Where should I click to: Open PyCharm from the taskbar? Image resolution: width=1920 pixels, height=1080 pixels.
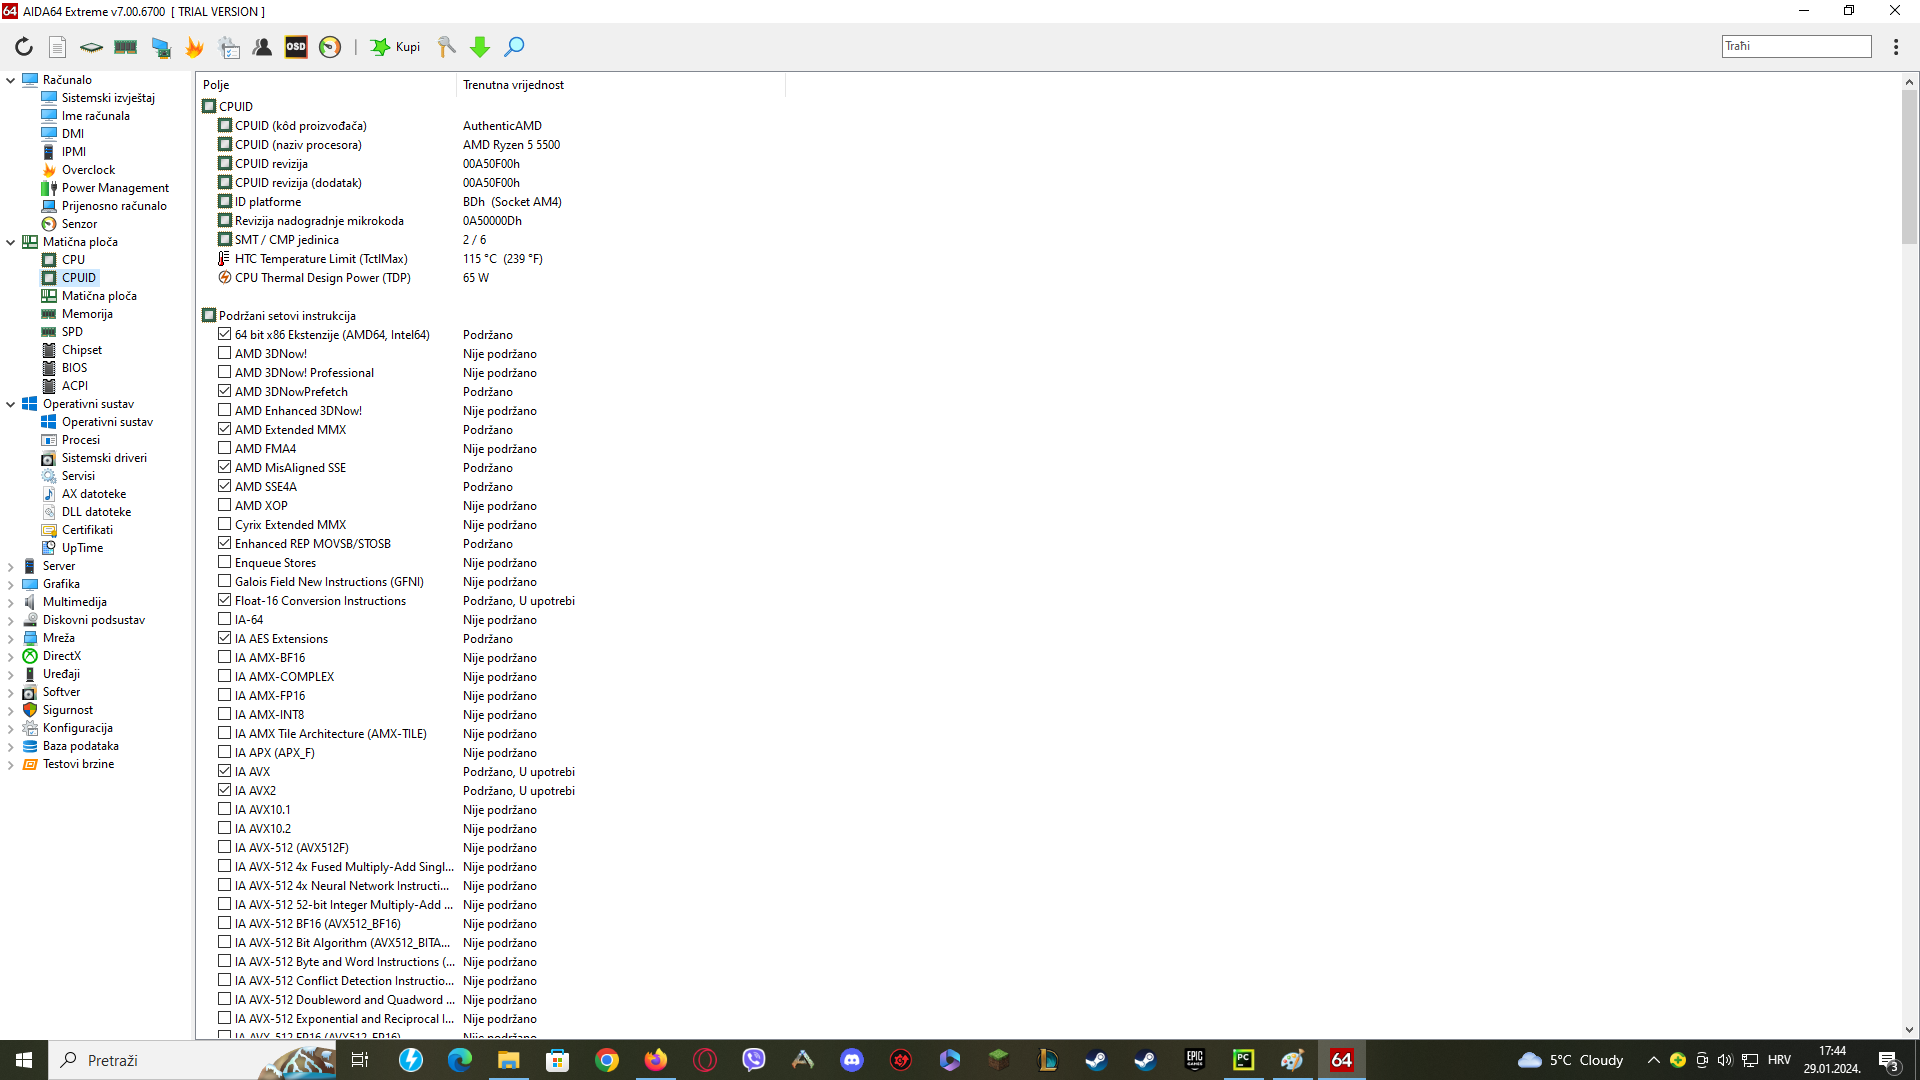pos(1243,1060)
